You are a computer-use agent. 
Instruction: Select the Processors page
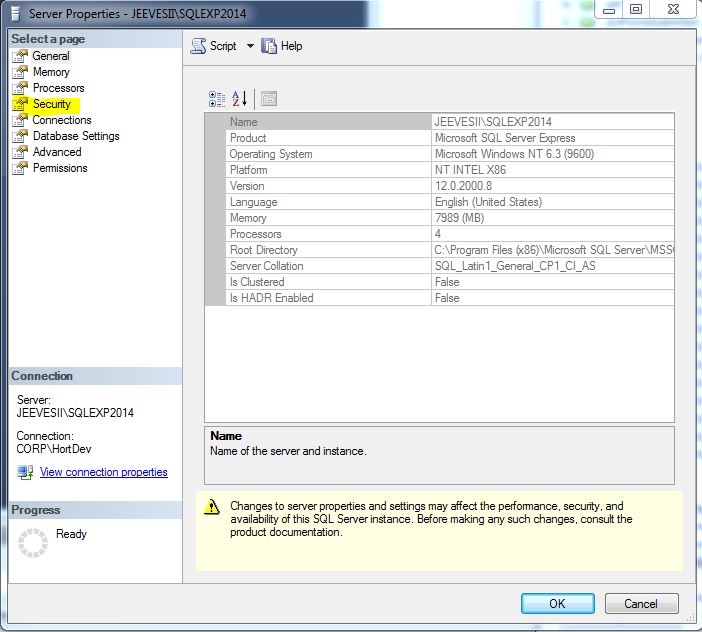59,88
